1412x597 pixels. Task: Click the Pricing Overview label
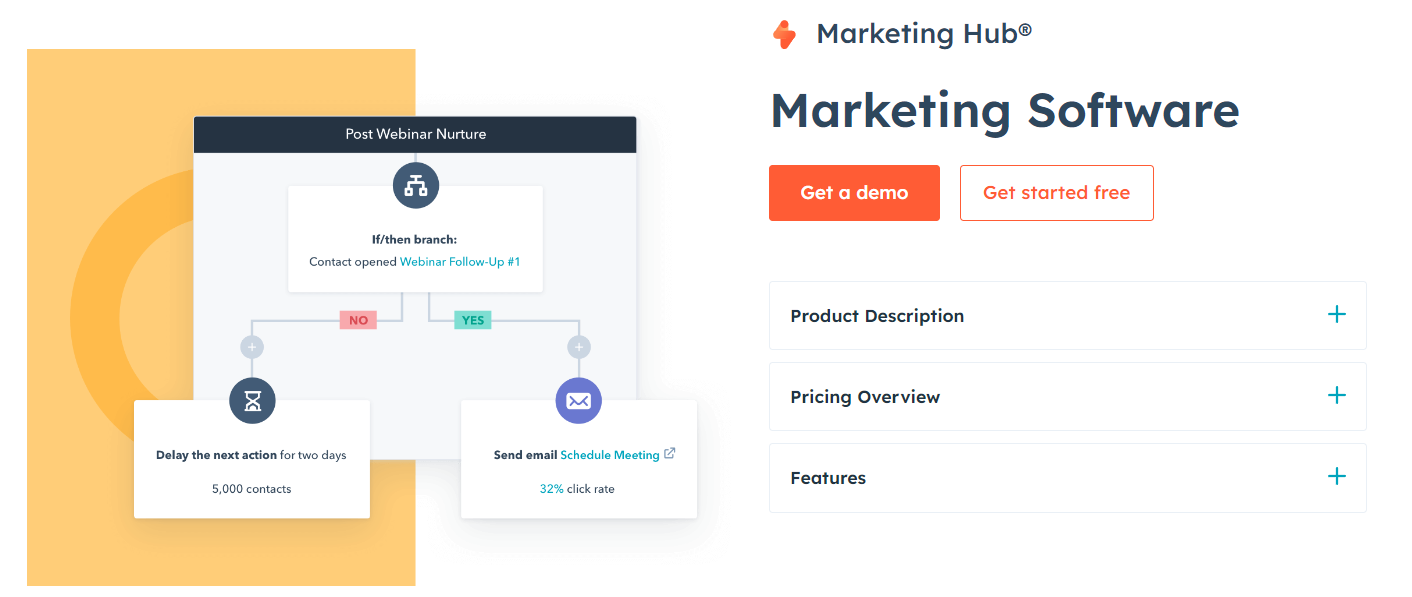865,397
